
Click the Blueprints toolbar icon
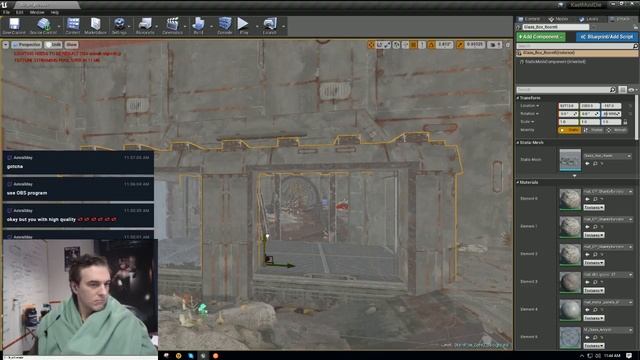click(x=145, y=26)
